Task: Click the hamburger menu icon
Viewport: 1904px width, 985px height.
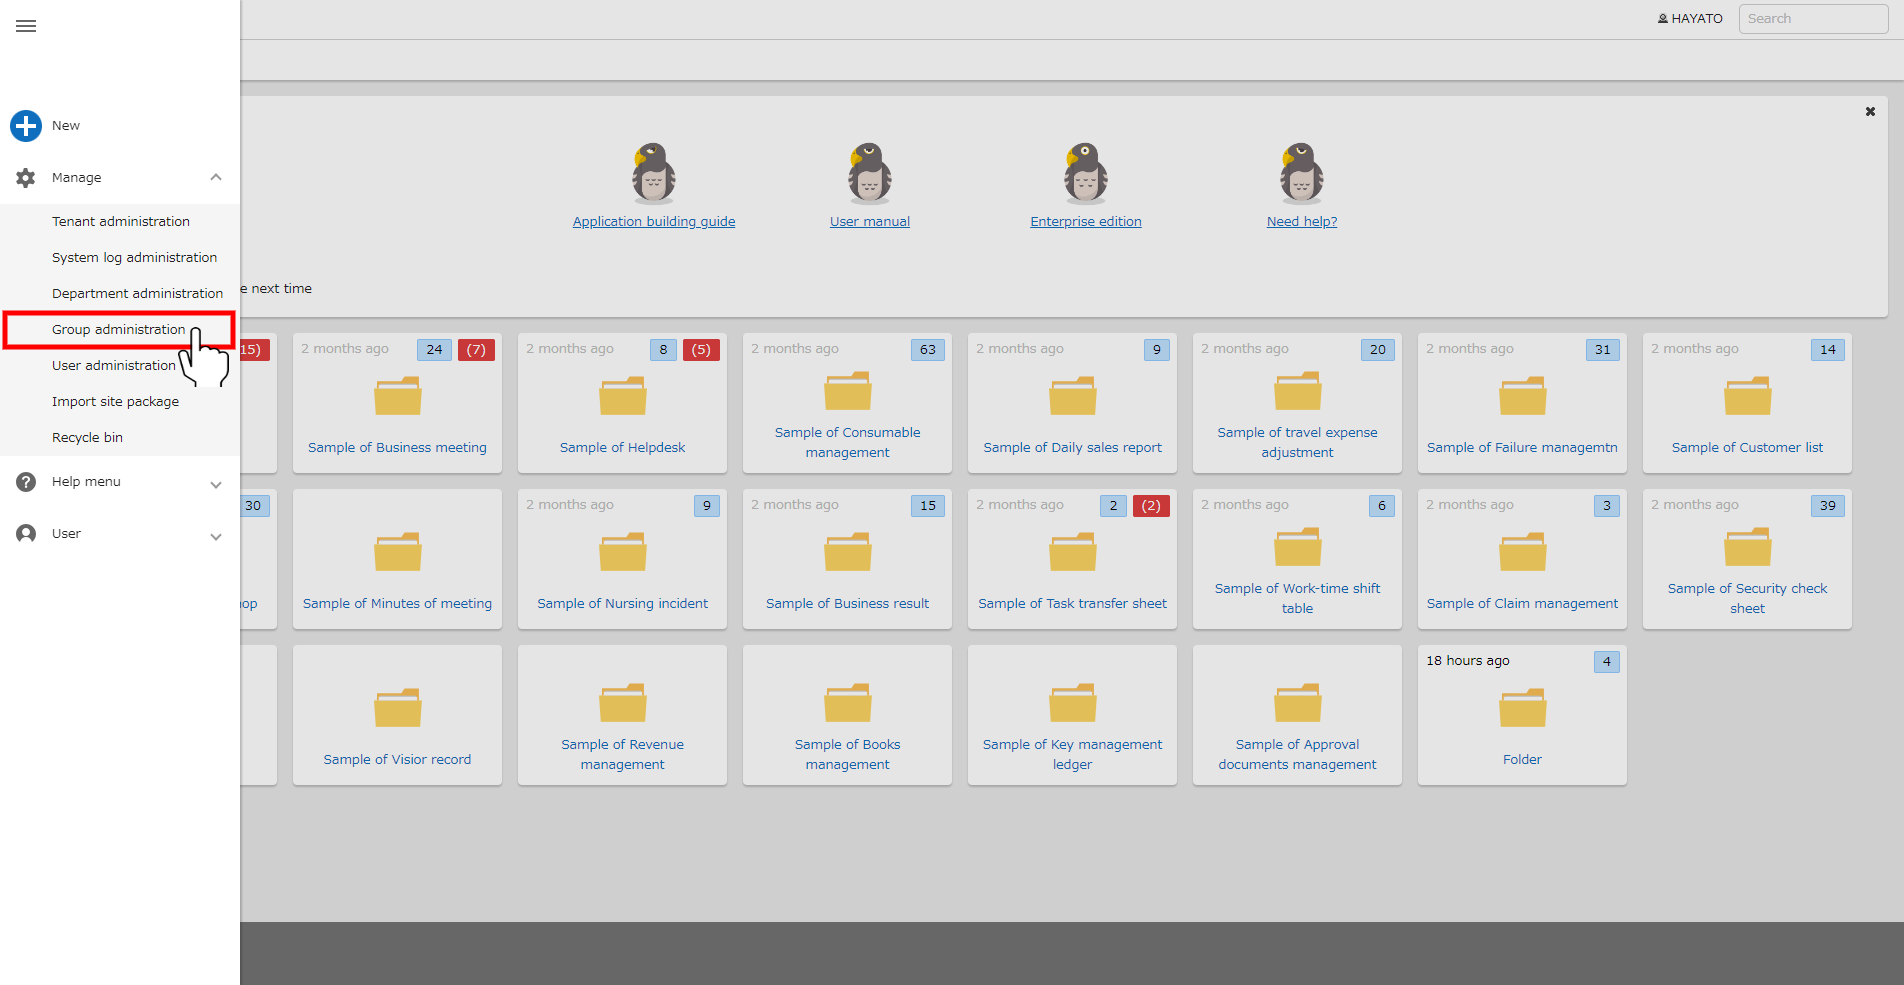Action: click(26, 26)
